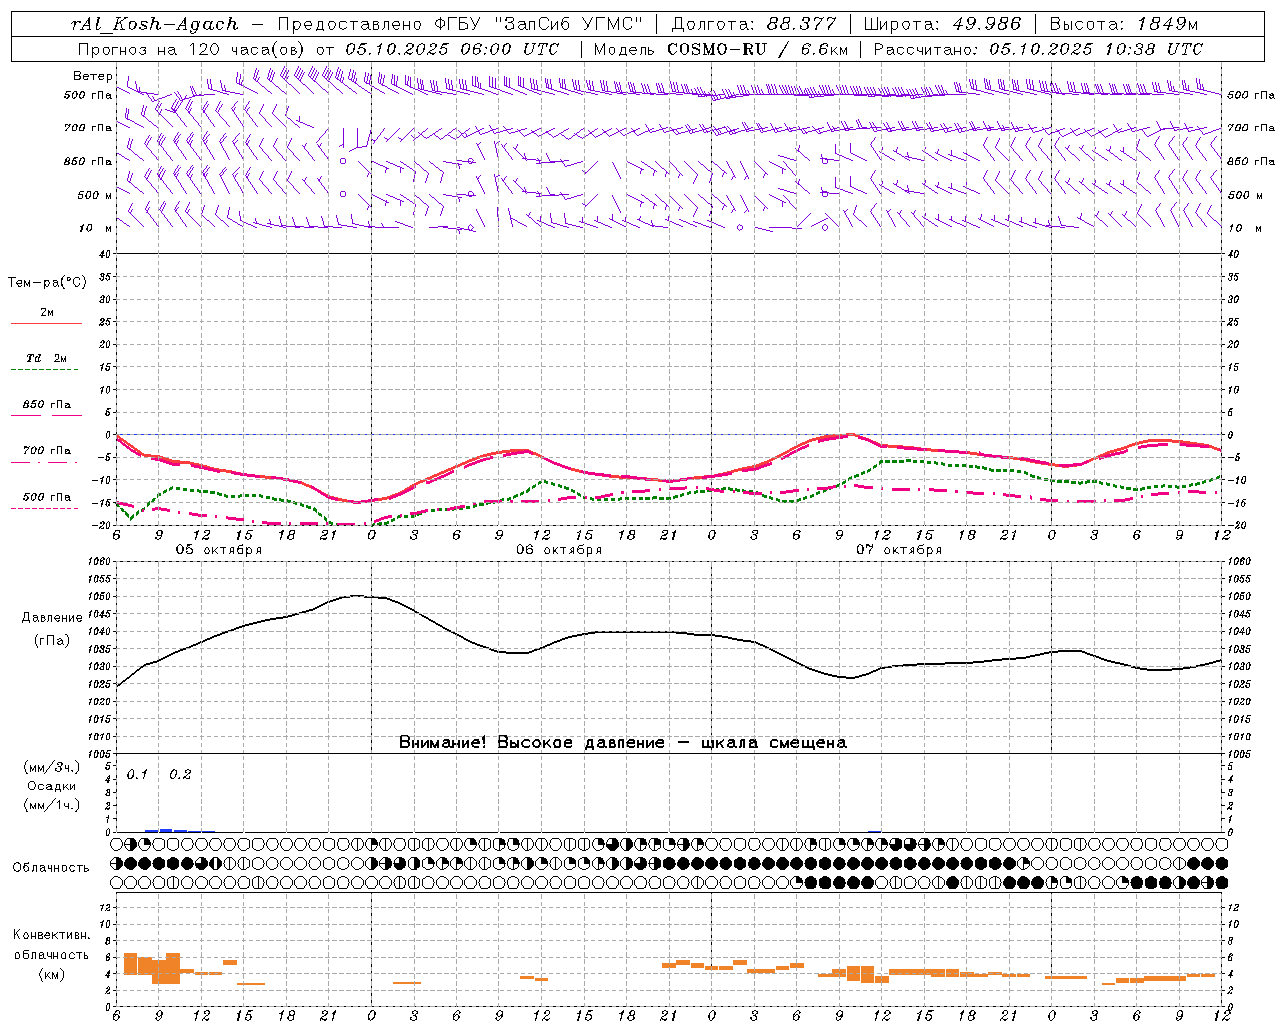Click the Облачность cloud cover label

(51, 868)
